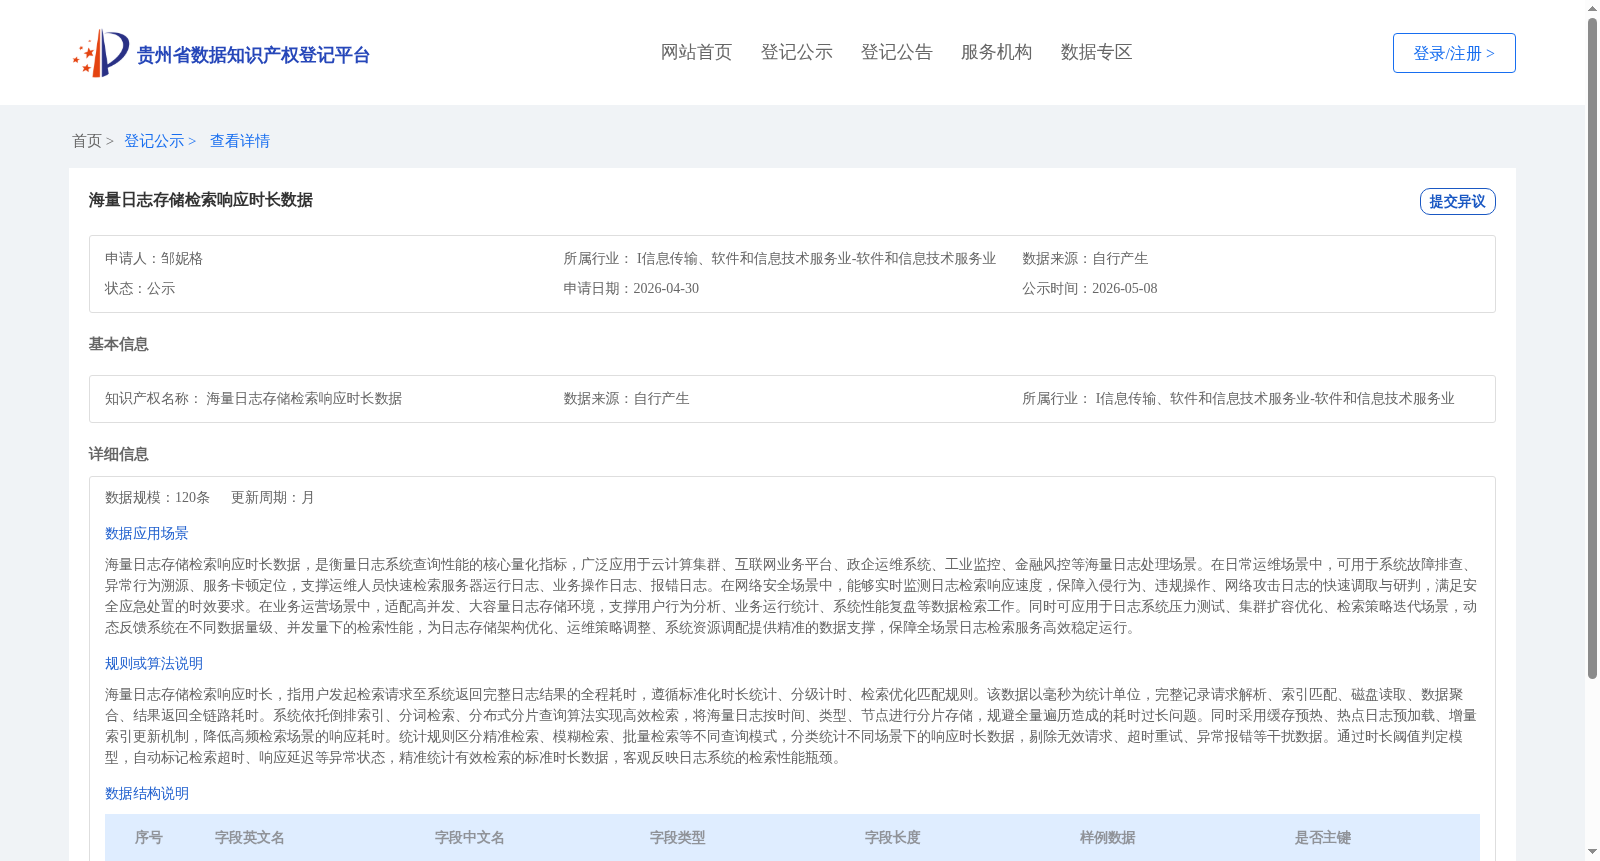Click 知识产权名称 field in basic info
Viewport: 1600px width, 861px height.
[x=253, y=398]
